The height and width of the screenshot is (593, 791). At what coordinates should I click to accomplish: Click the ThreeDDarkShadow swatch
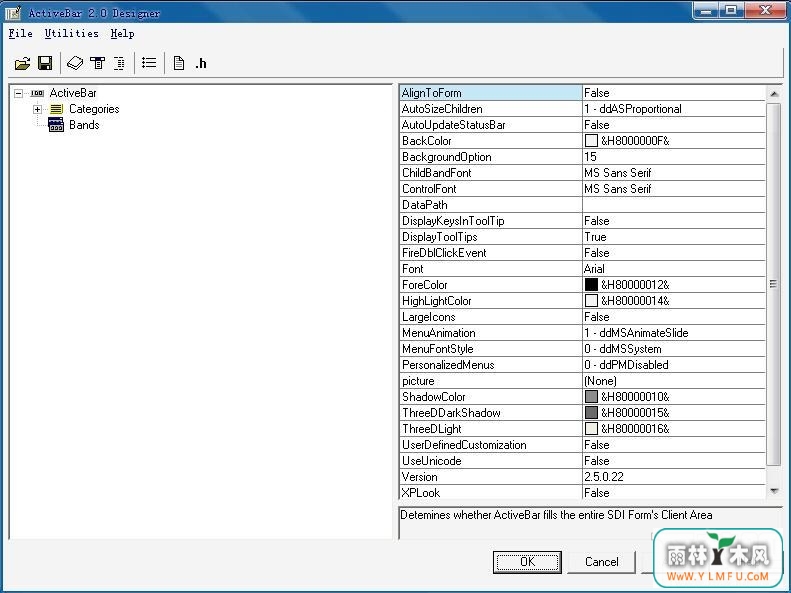point(591,412)
